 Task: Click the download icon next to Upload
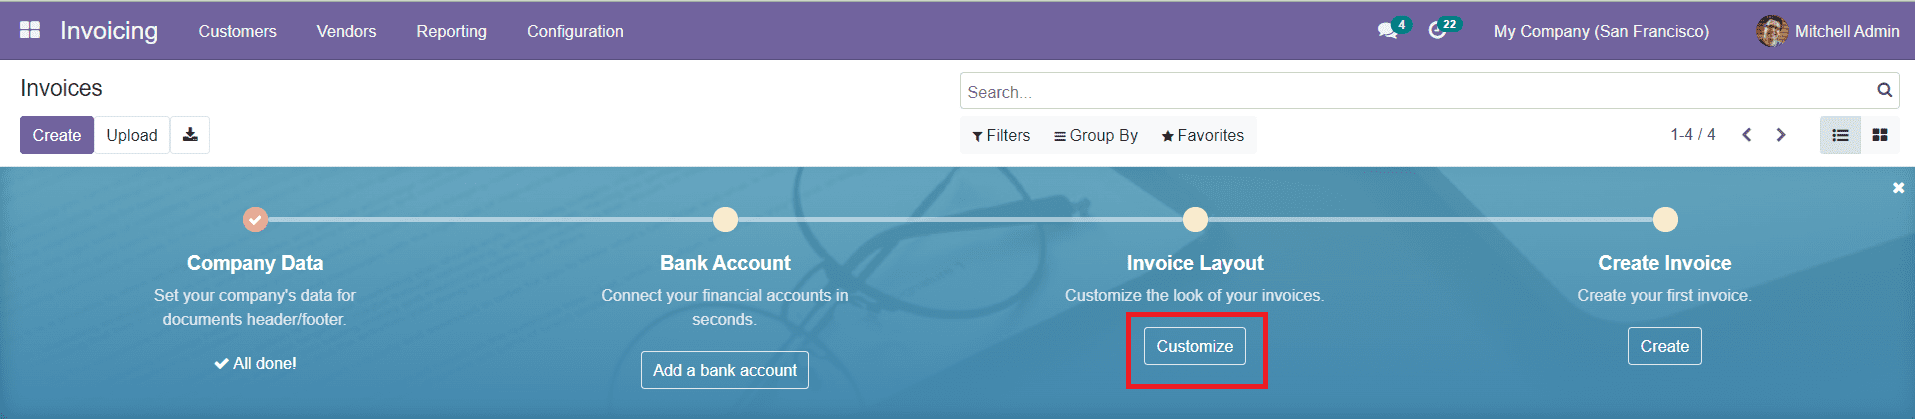190,135
